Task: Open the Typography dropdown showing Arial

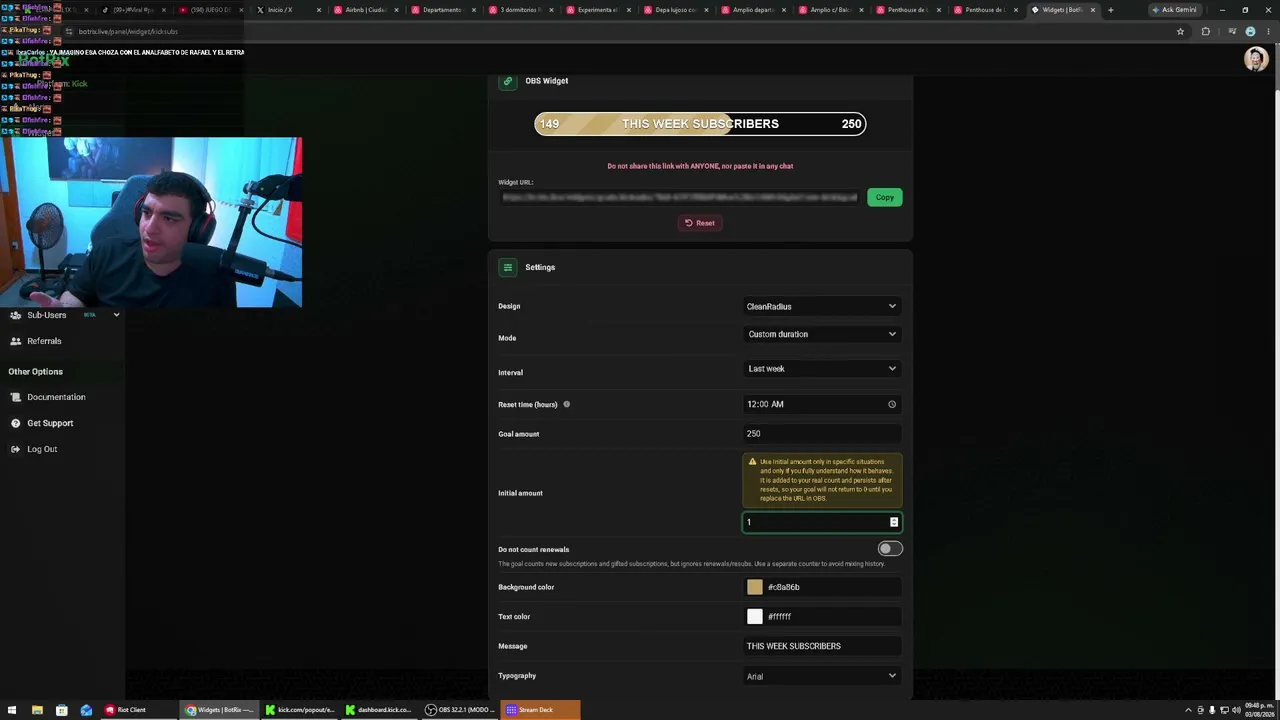Action: click(821, 676)
